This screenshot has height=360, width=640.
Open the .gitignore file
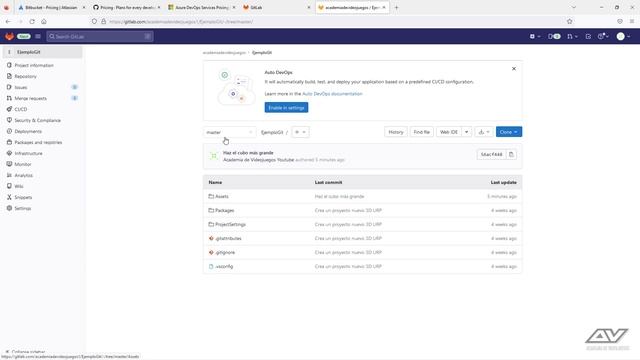[225, 253]
